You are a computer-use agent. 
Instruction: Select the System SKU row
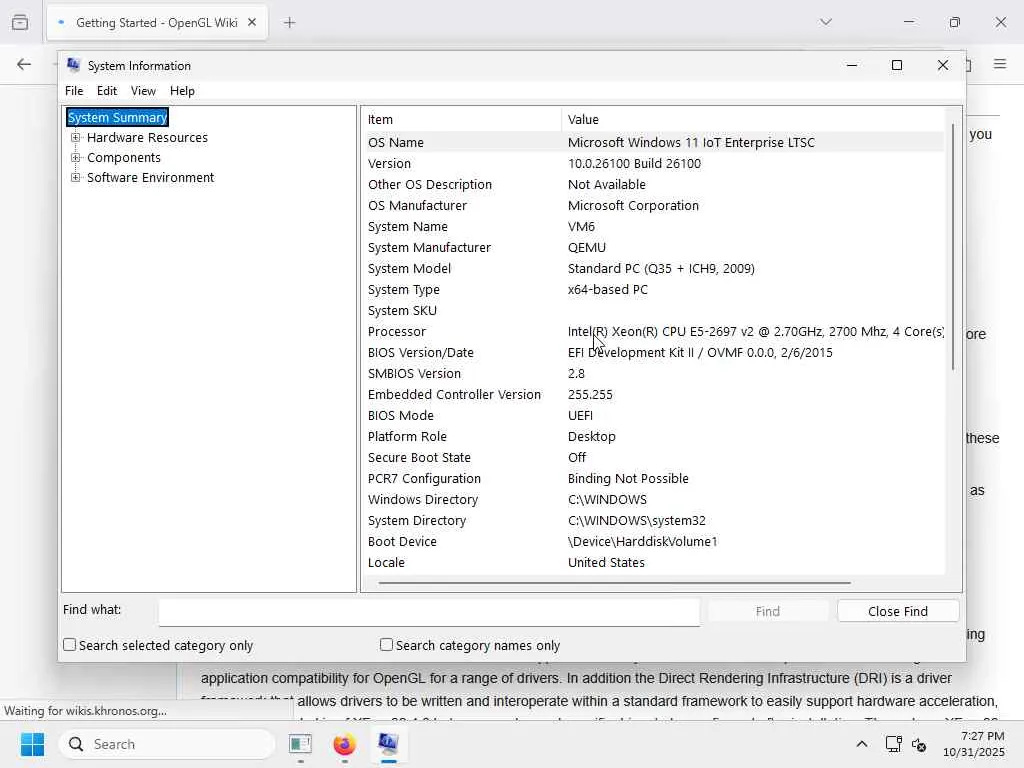click(653, 310)
